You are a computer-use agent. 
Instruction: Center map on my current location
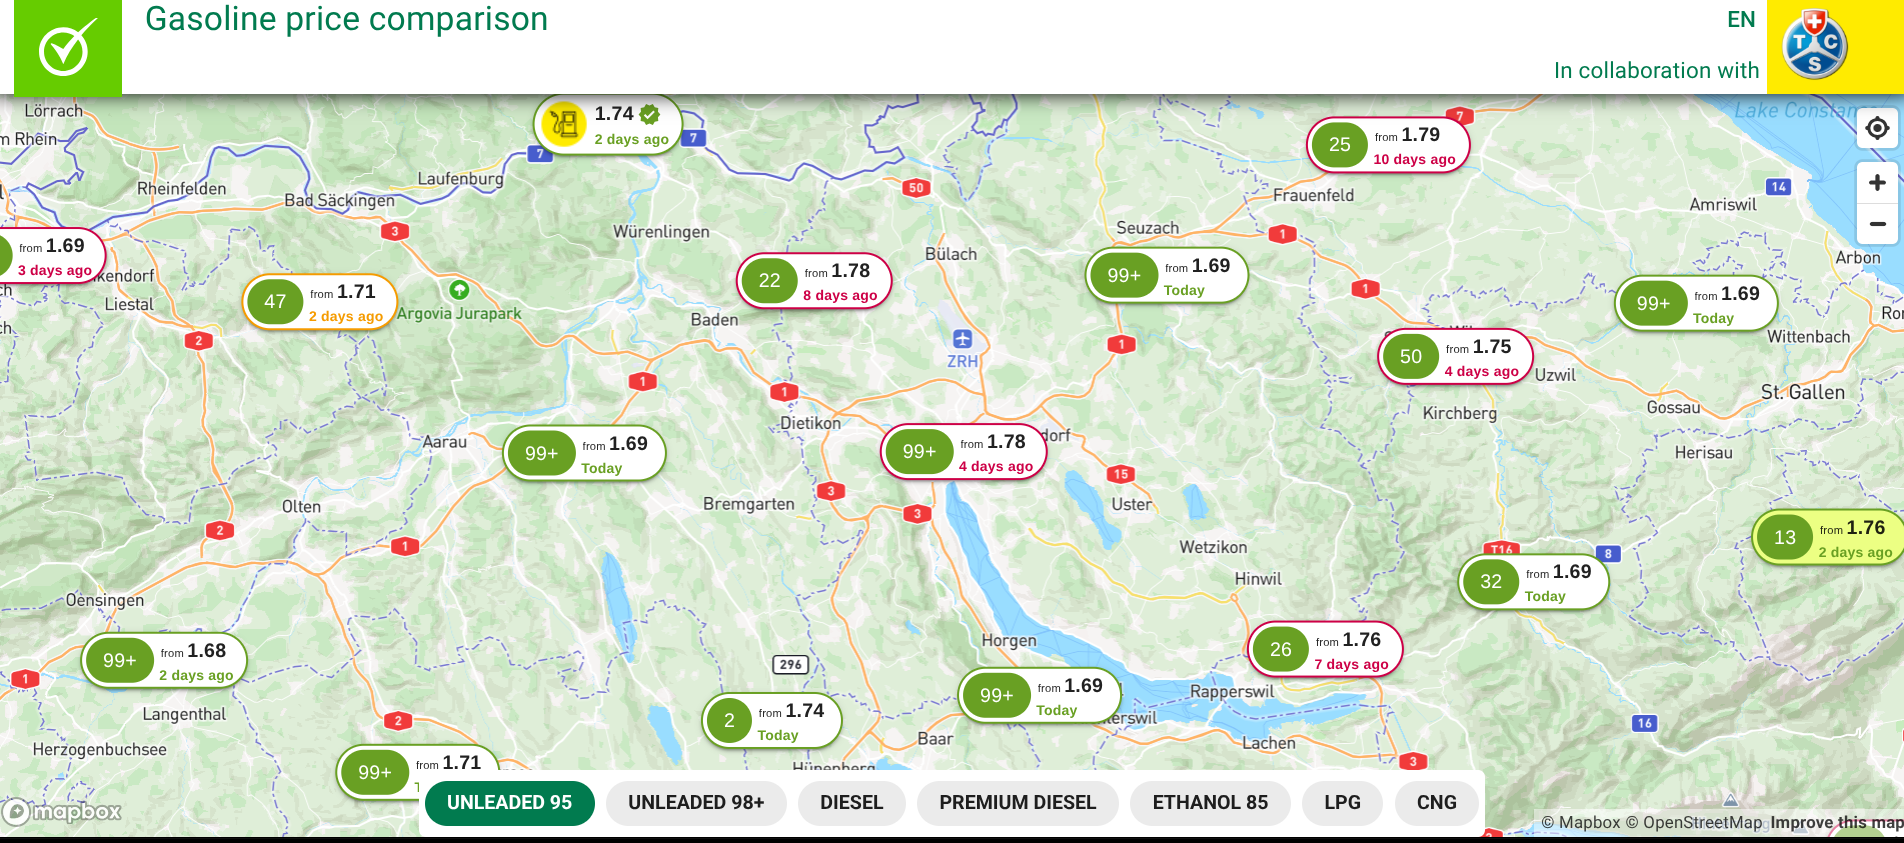pyautogui.click(x=1877, y=129)
